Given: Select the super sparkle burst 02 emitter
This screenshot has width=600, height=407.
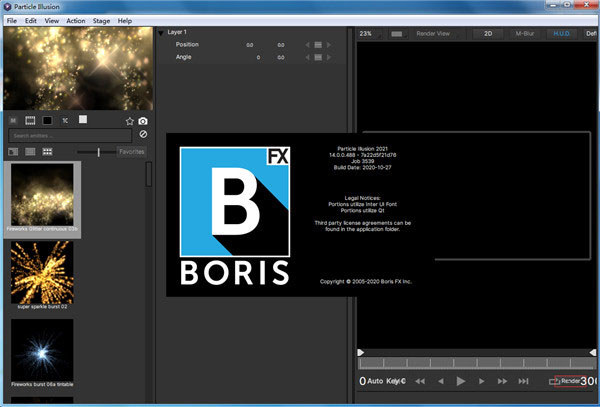Looking at the screenshot, I should tap(42, 273).
